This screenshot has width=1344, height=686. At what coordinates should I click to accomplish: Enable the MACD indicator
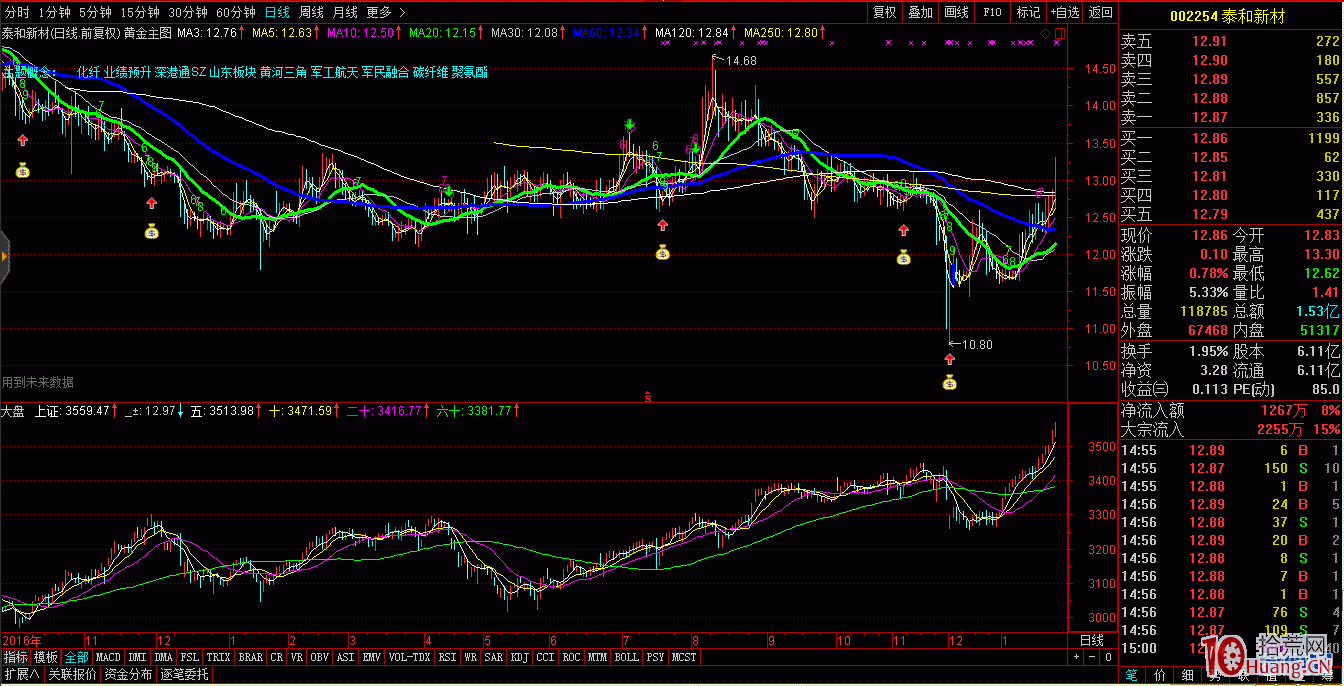(108, 657)
